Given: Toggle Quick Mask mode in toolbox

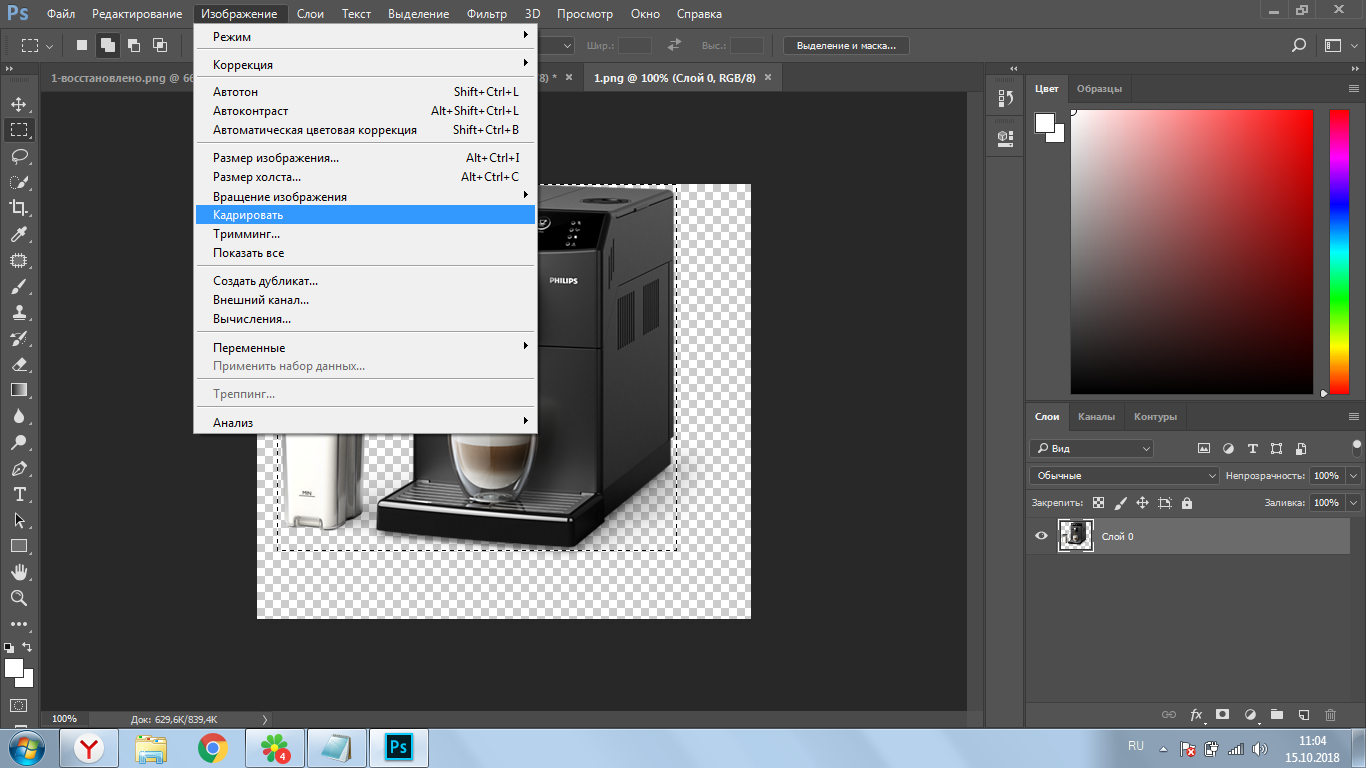Looking at the screenshot, I should pos(18,705).
